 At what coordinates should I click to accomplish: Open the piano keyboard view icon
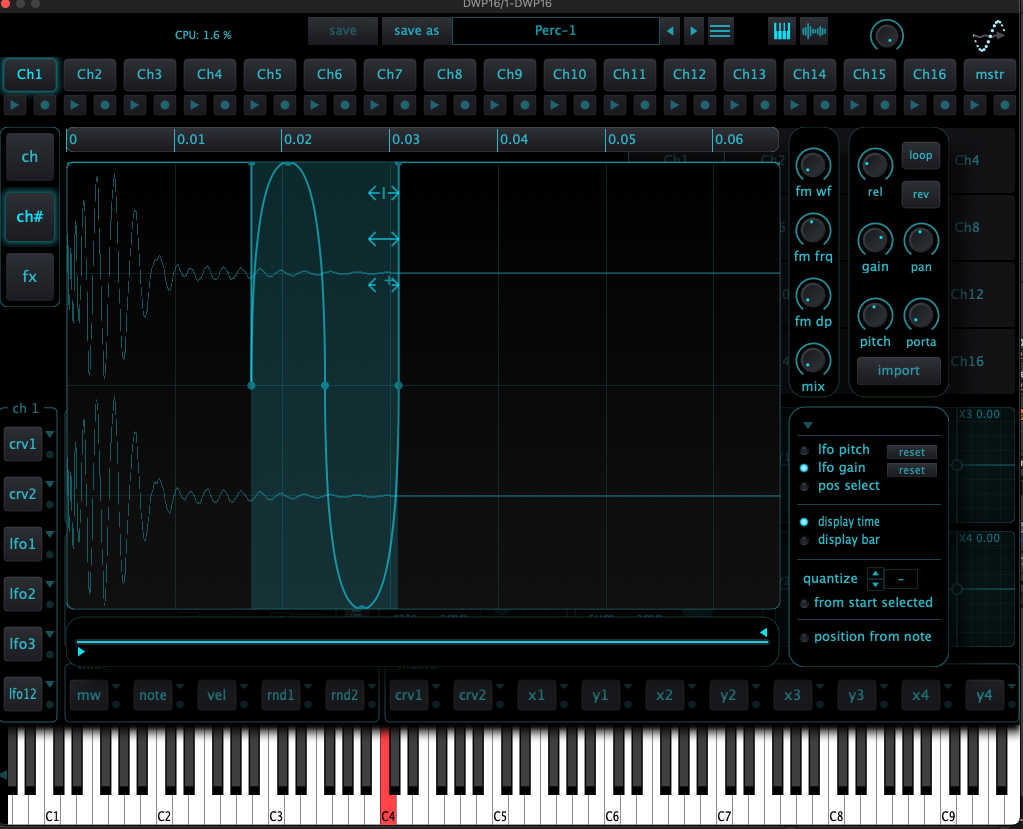point(782,31)
